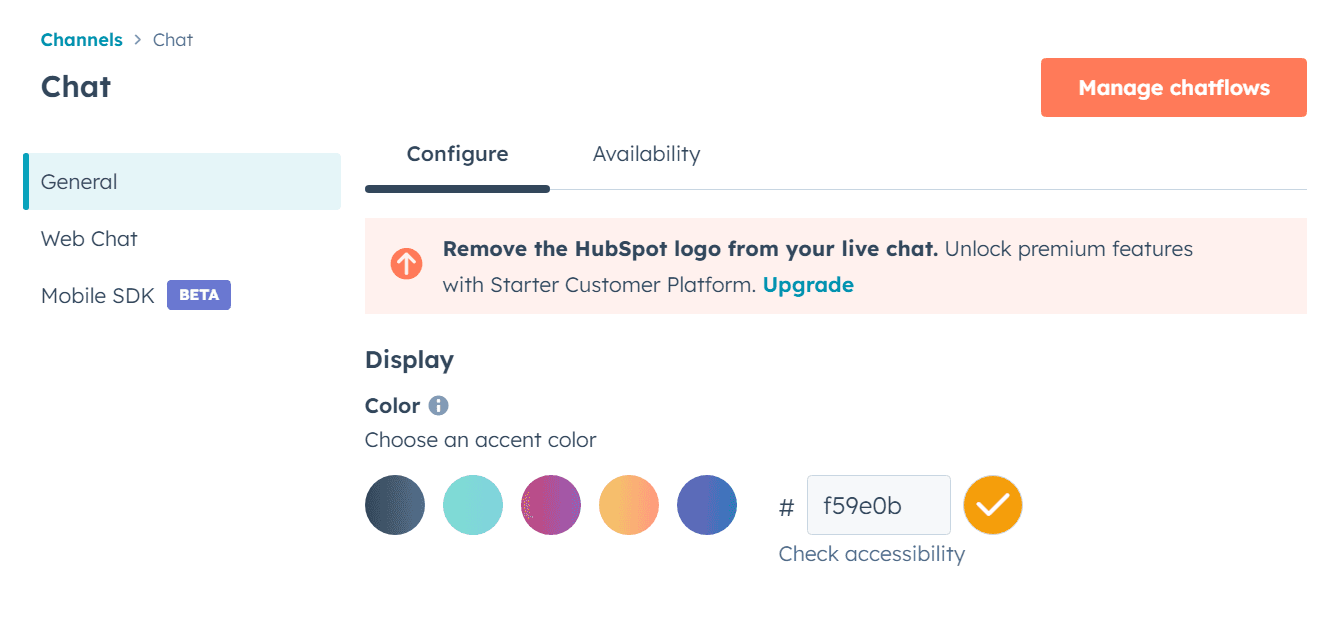Click the hex color input field f59e0b
The image size is (1339, 631).
pos(878,505)
